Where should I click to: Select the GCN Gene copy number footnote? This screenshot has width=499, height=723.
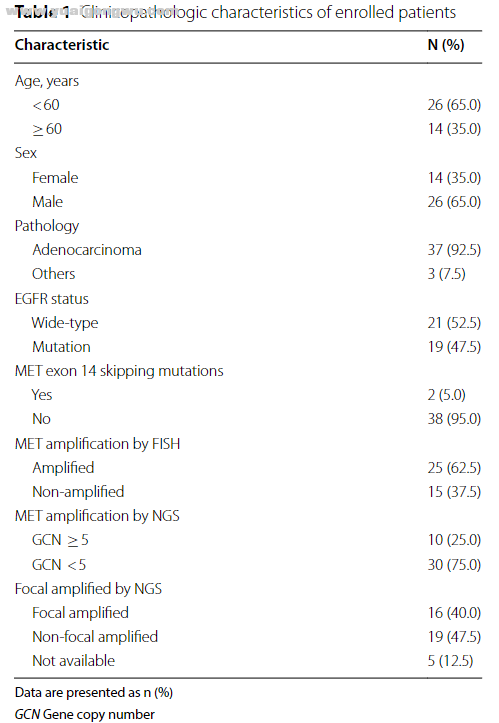pos(84,714)
